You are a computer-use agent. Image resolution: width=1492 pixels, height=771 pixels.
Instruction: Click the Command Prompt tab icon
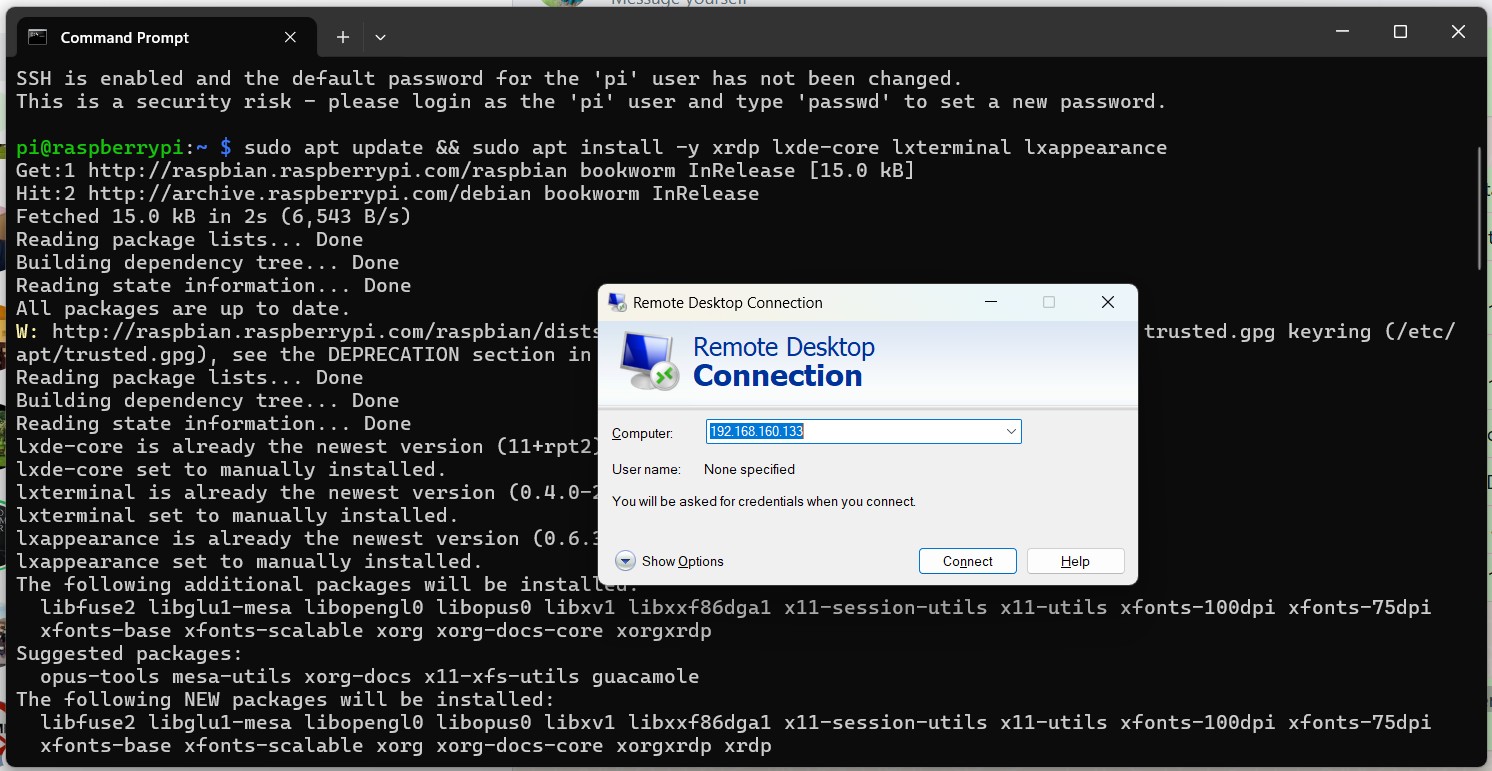coord(38,37)
